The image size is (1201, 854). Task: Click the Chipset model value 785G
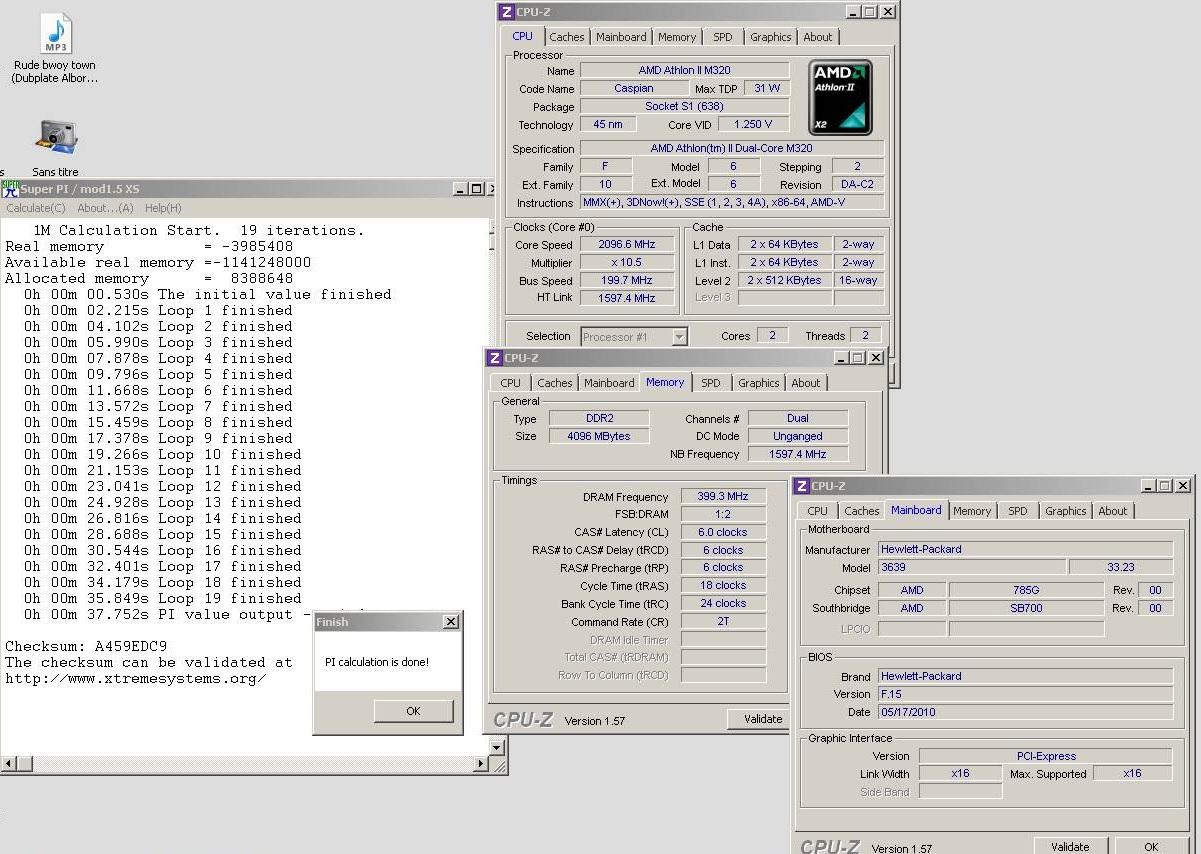tap(1026, 590)
